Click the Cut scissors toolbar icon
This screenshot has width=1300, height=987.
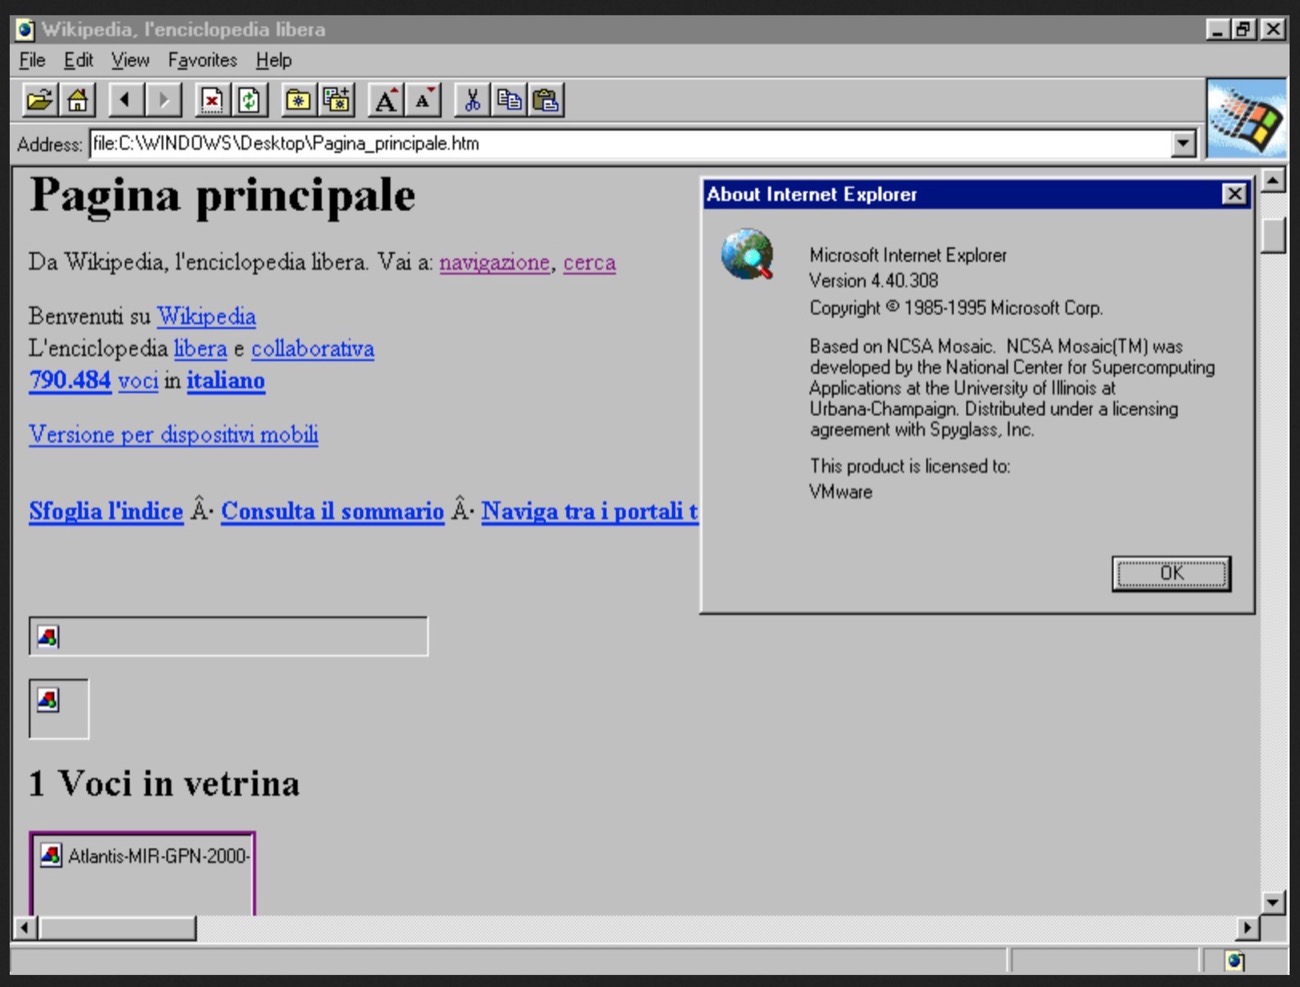pyautogui.click(x=472, y=100)
